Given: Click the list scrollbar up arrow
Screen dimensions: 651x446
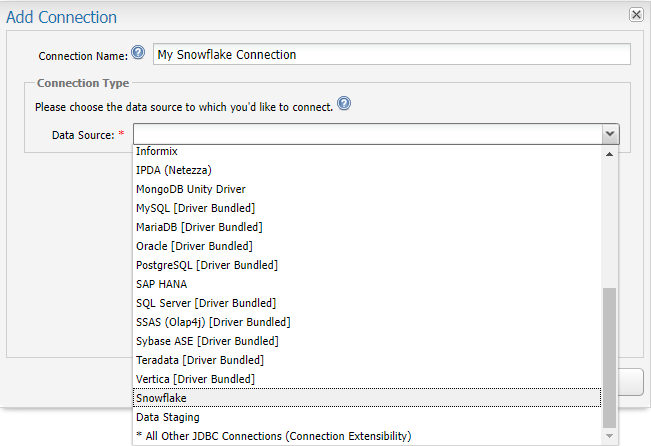Looking at the screenshot, I should click(x=609, y=154).
